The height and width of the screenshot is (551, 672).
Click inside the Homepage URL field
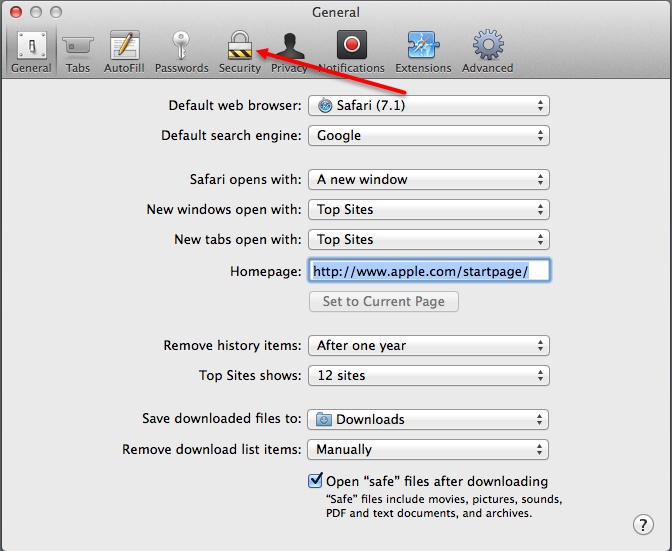429,271
